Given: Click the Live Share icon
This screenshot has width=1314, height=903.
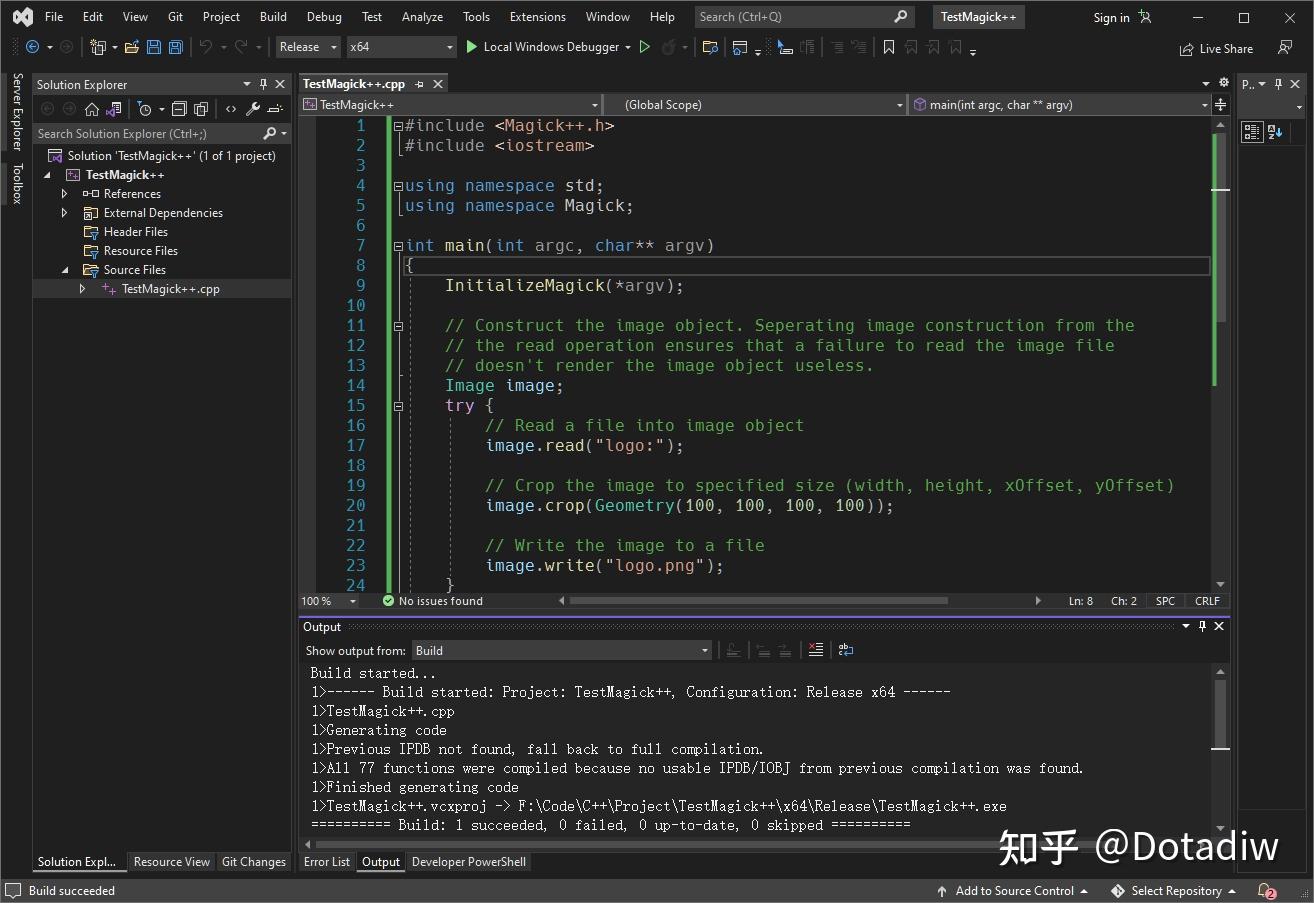Looking at the screenshot, I should pyautogui.click(x=1216, y=48).
